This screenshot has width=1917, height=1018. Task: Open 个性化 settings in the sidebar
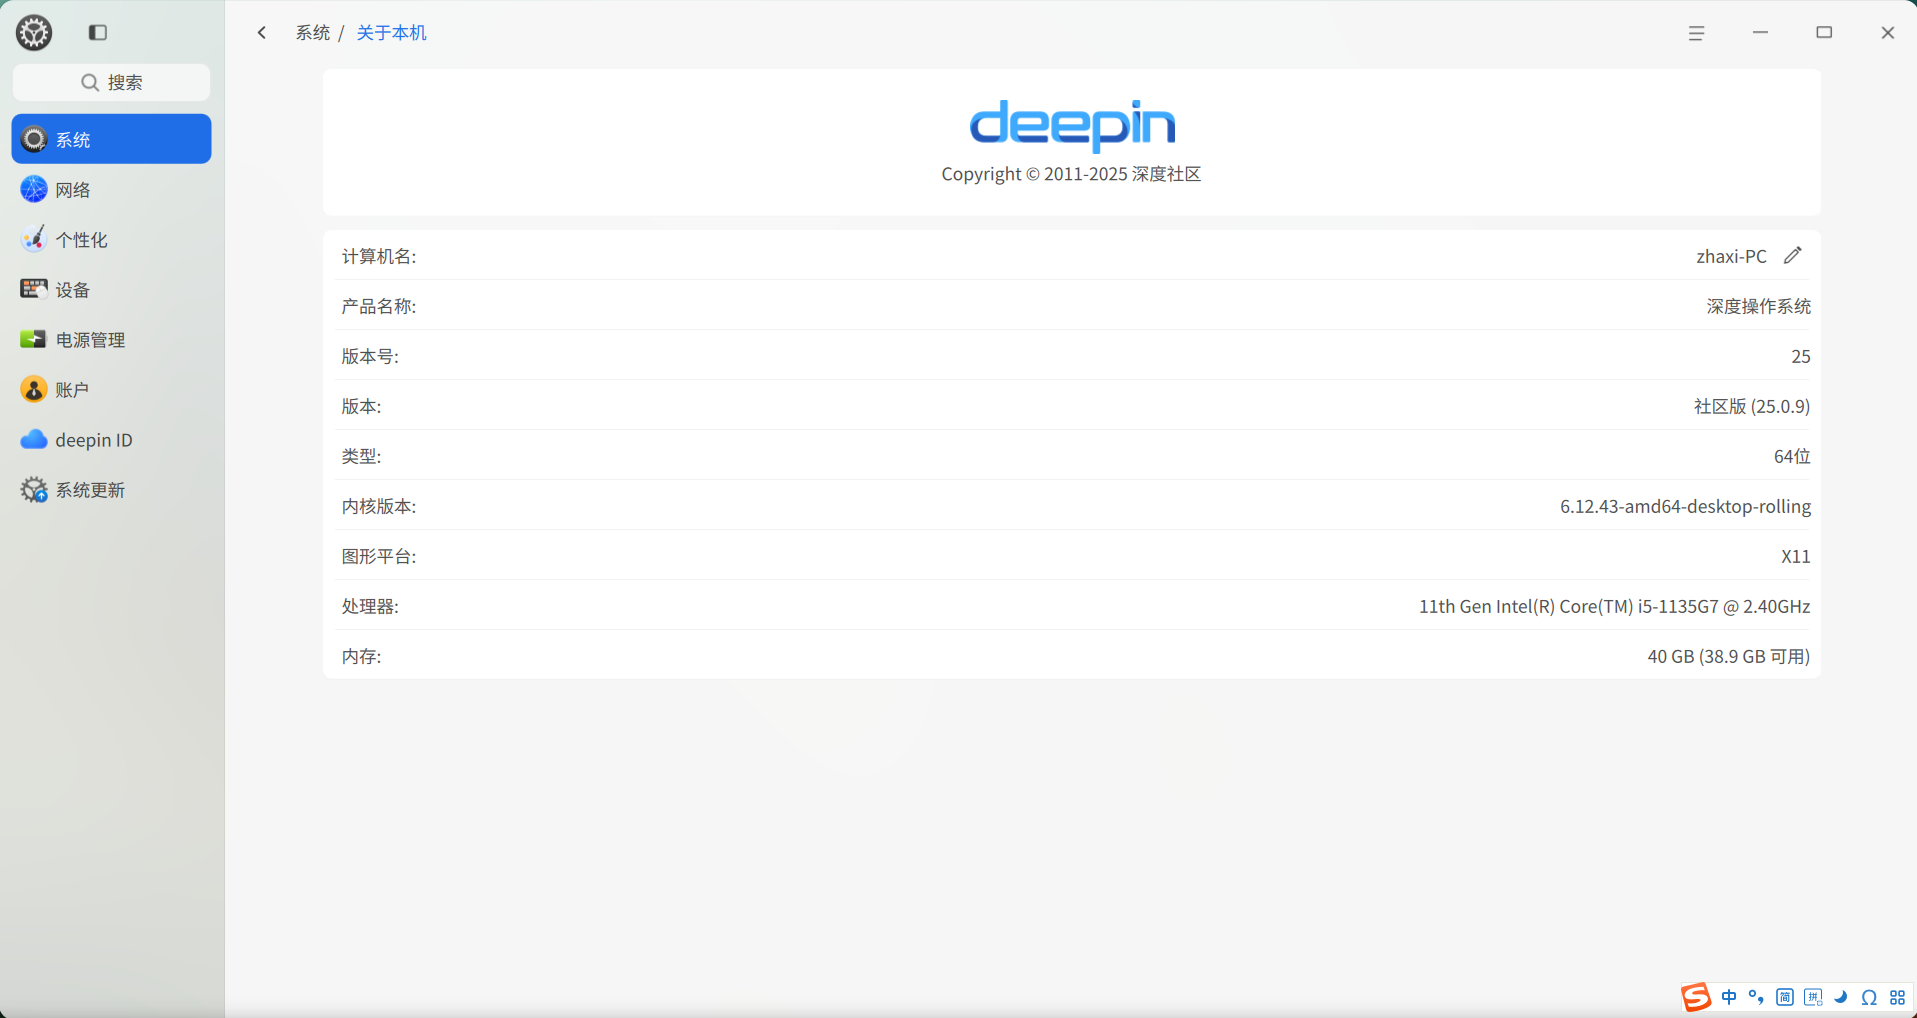click(112, 239)
